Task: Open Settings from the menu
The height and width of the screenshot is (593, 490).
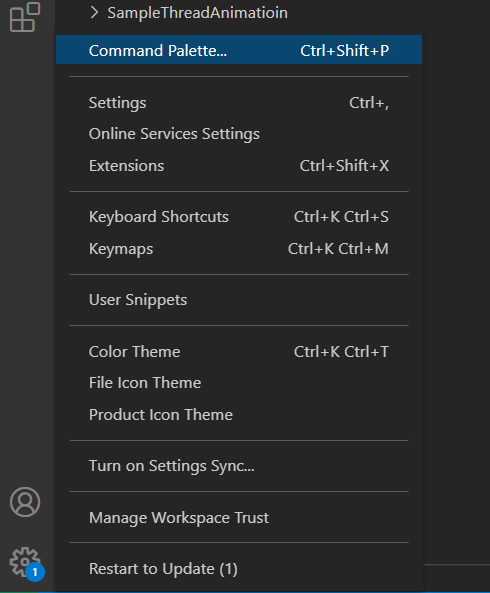Action: pos(239,103)
